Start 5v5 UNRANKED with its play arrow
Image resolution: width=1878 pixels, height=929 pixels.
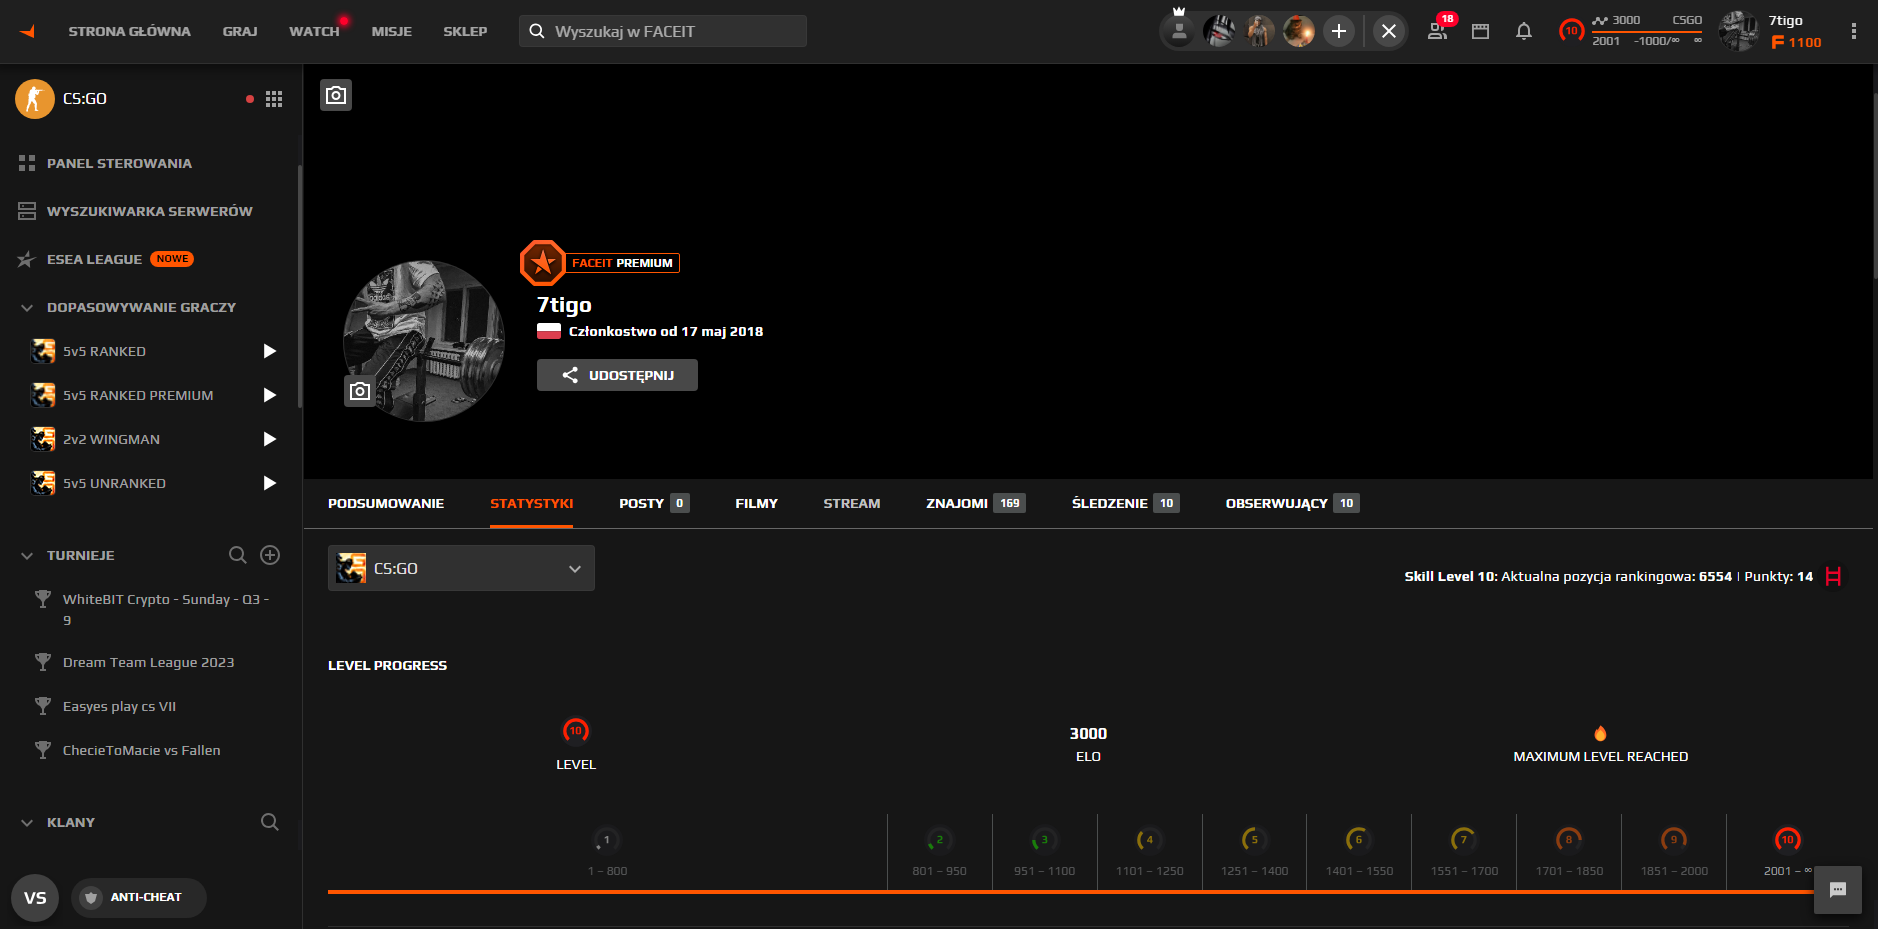[x=269, y=483]
